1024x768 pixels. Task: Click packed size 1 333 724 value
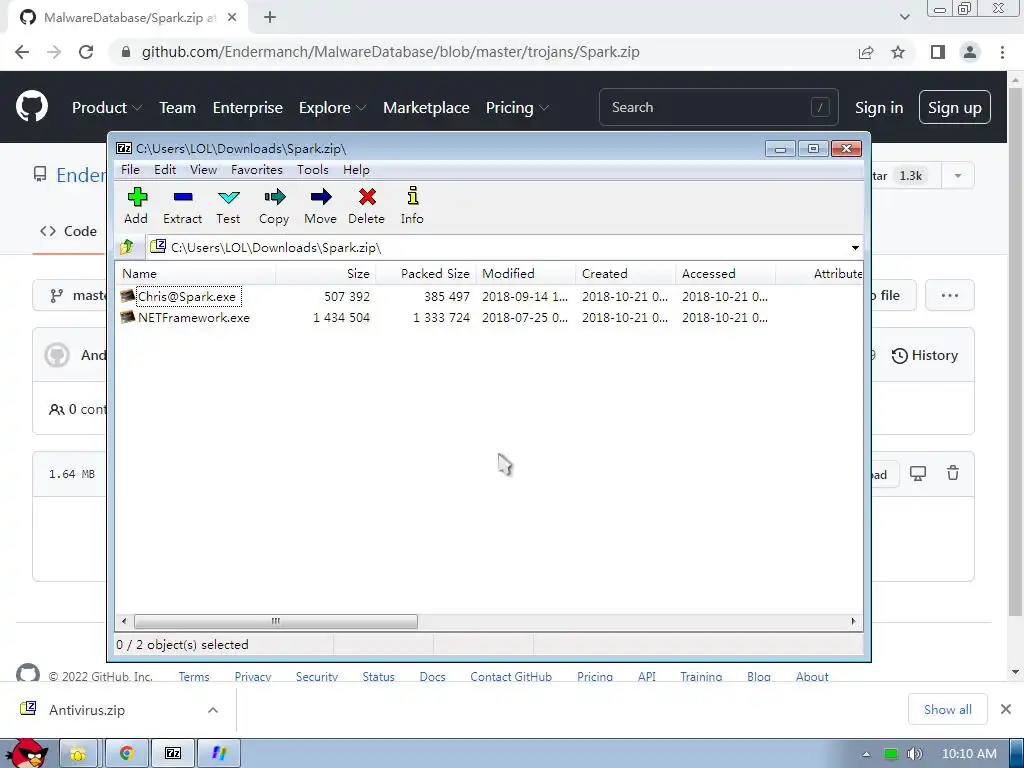[x=441, y=317]
